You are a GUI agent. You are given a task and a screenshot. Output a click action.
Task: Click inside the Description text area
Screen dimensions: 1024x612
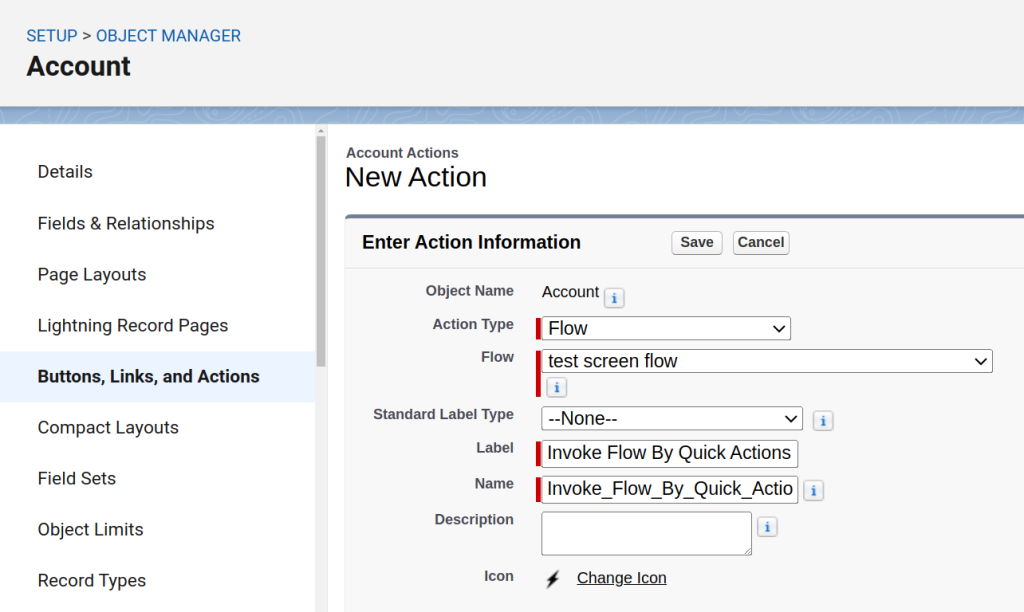[647, 534]
